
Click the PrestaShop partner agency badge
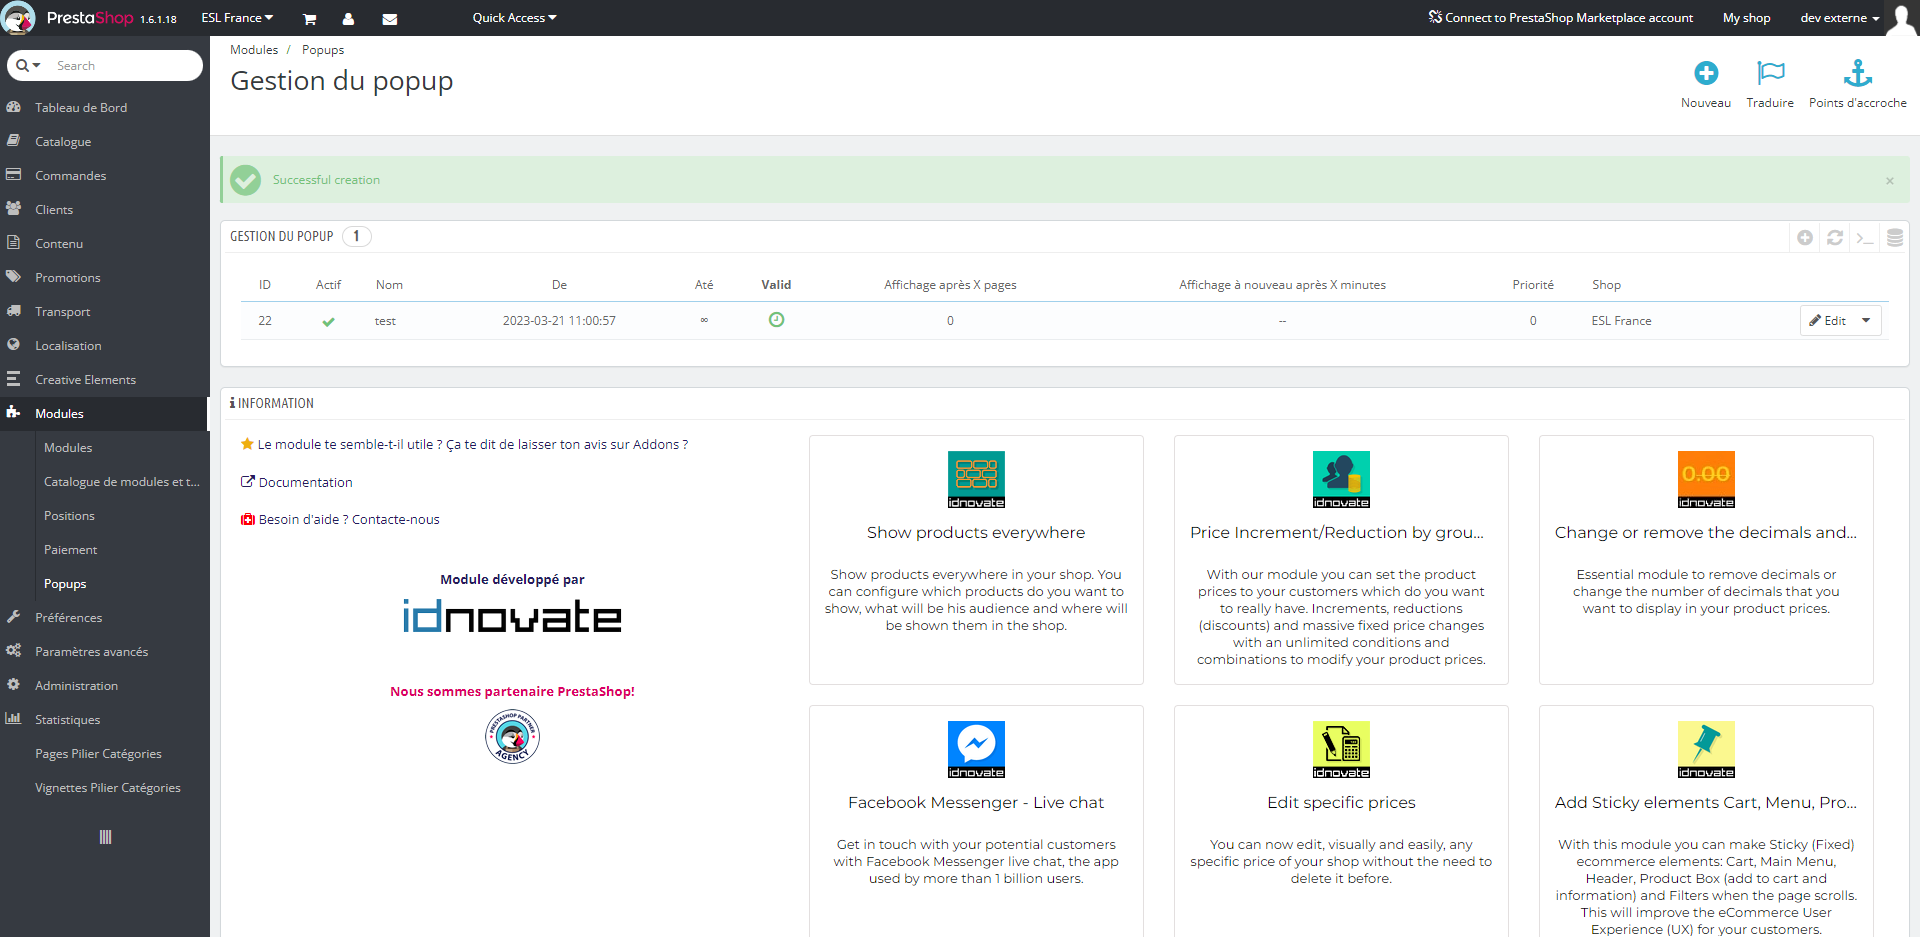[x=512, y=737]
